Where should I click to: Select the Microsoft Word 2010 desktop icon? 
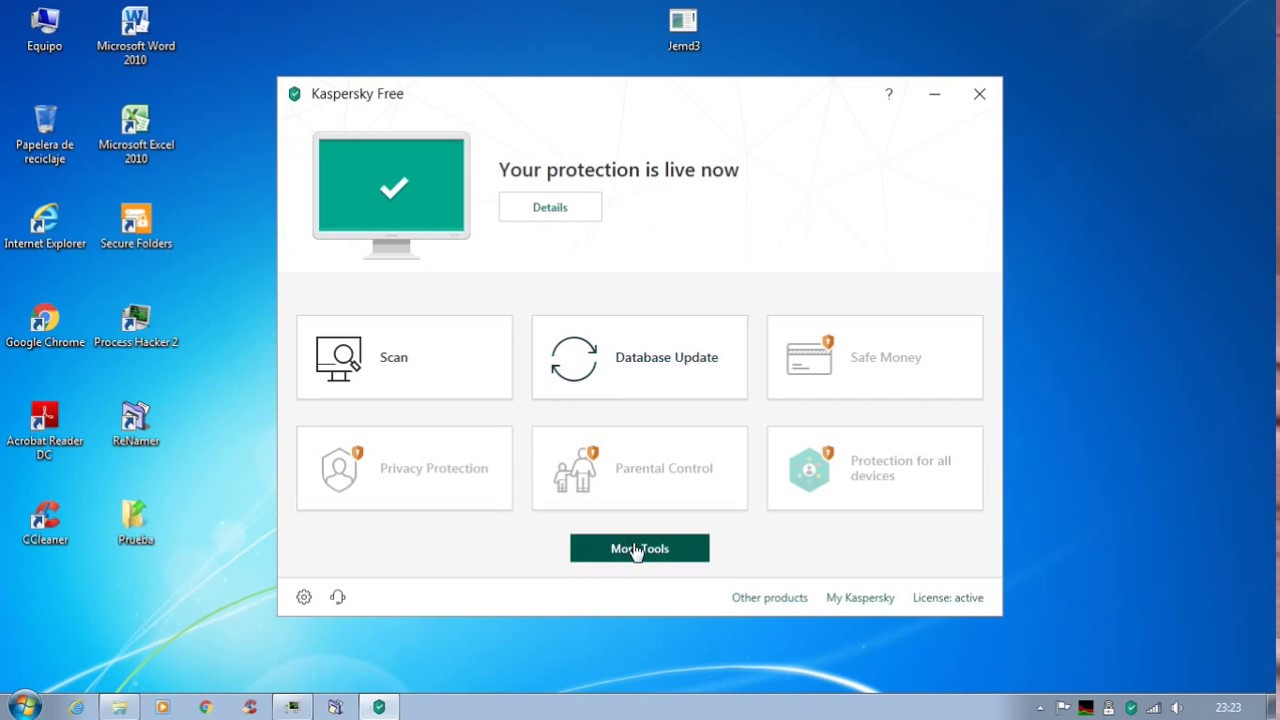pyautogui.click(x=136, y=36)
